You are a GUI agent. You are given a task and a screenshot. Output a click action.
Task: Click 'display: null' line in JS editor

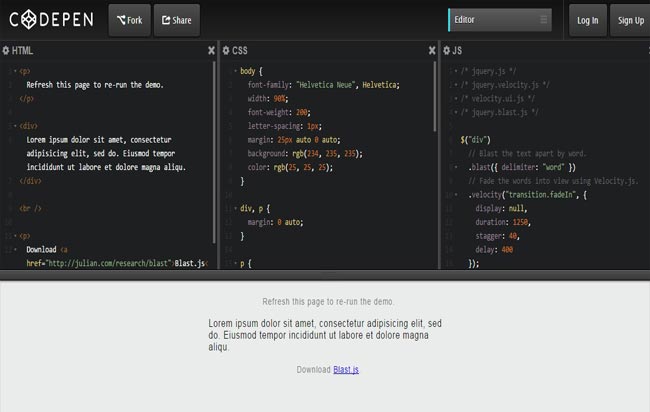click(x=501, y=208)
